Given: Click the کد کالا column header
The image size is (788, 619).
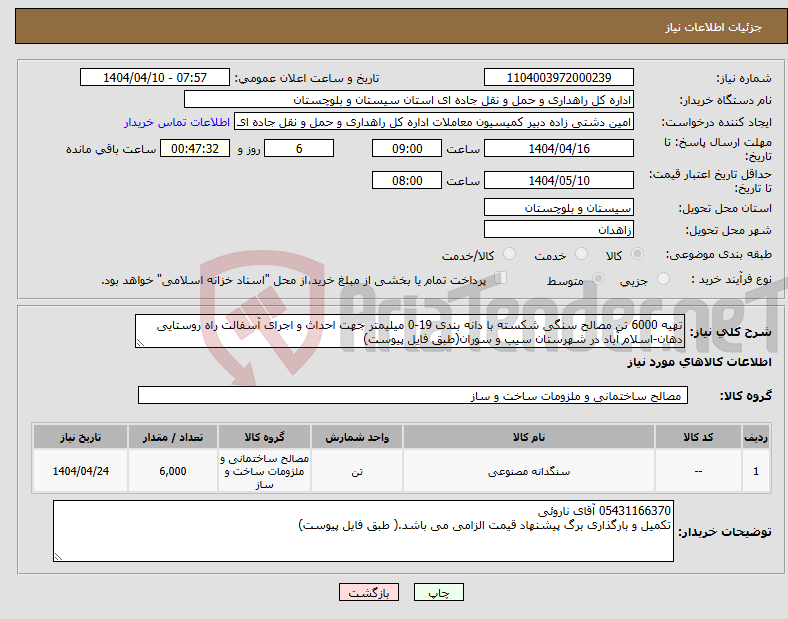Looking at the screenshot, I should [x=698, y=437].
